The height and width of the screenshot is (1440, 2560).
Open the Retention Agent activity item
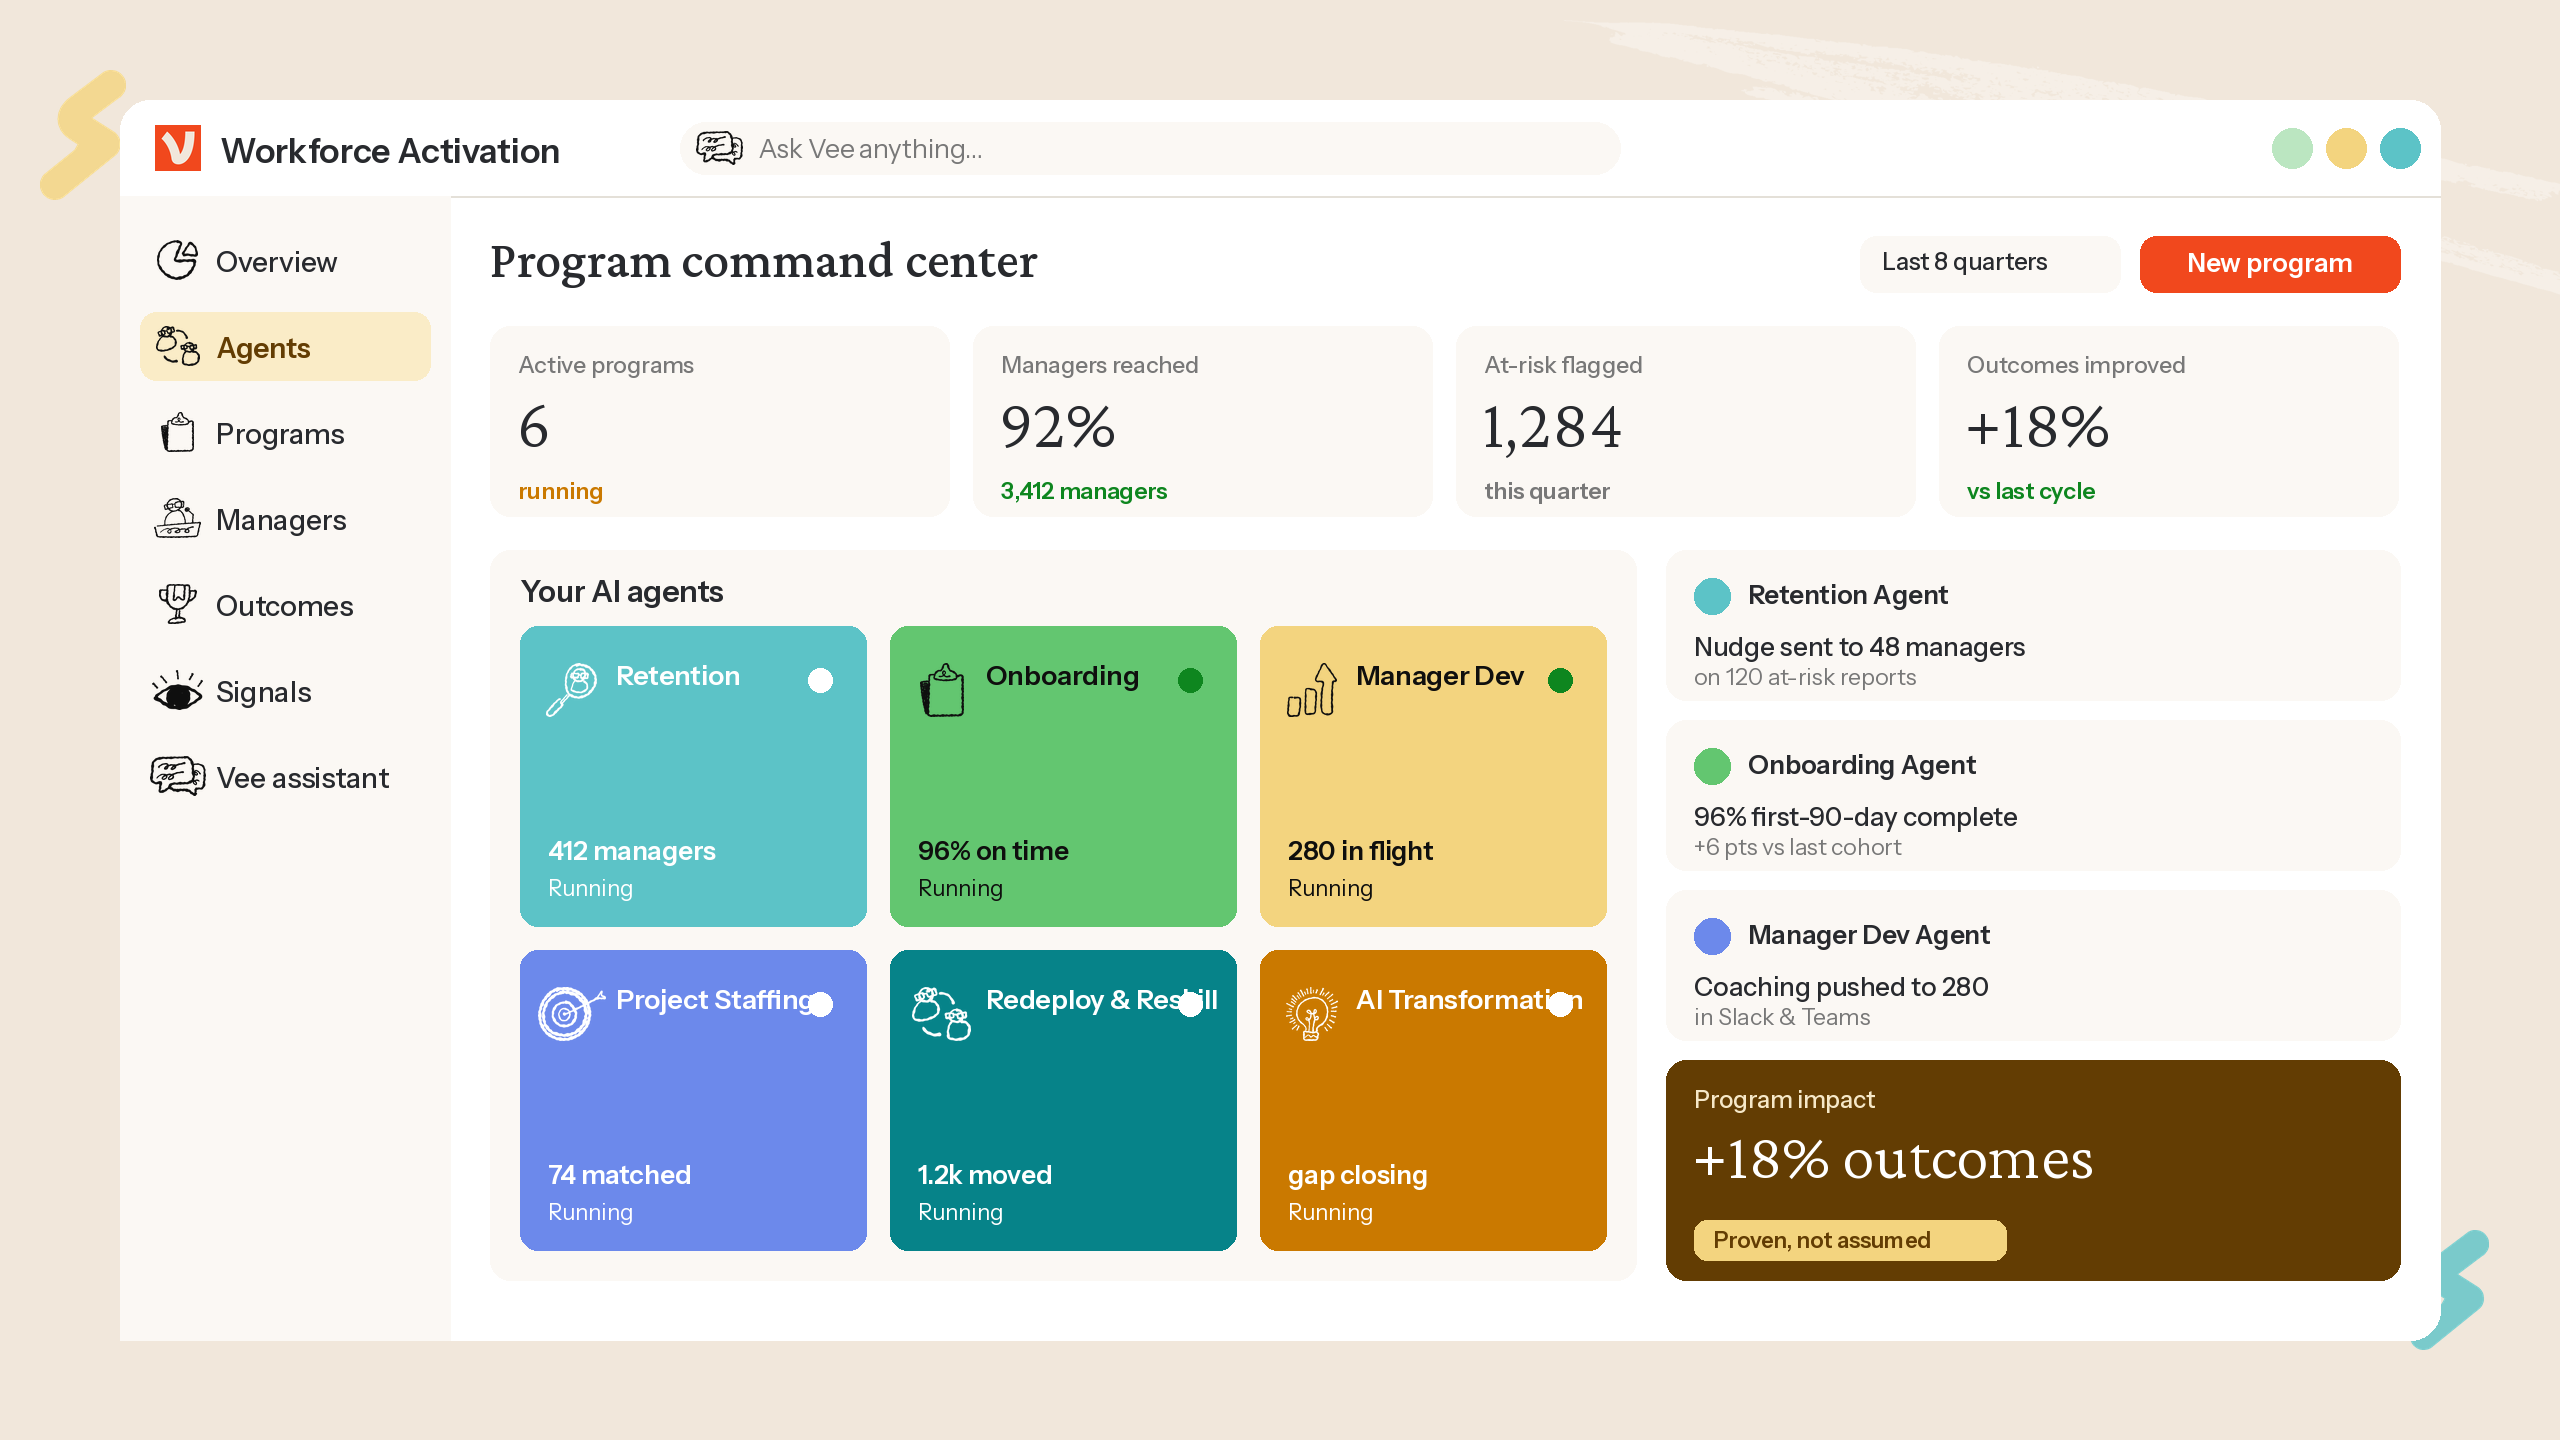click(x=2033, y=625)
